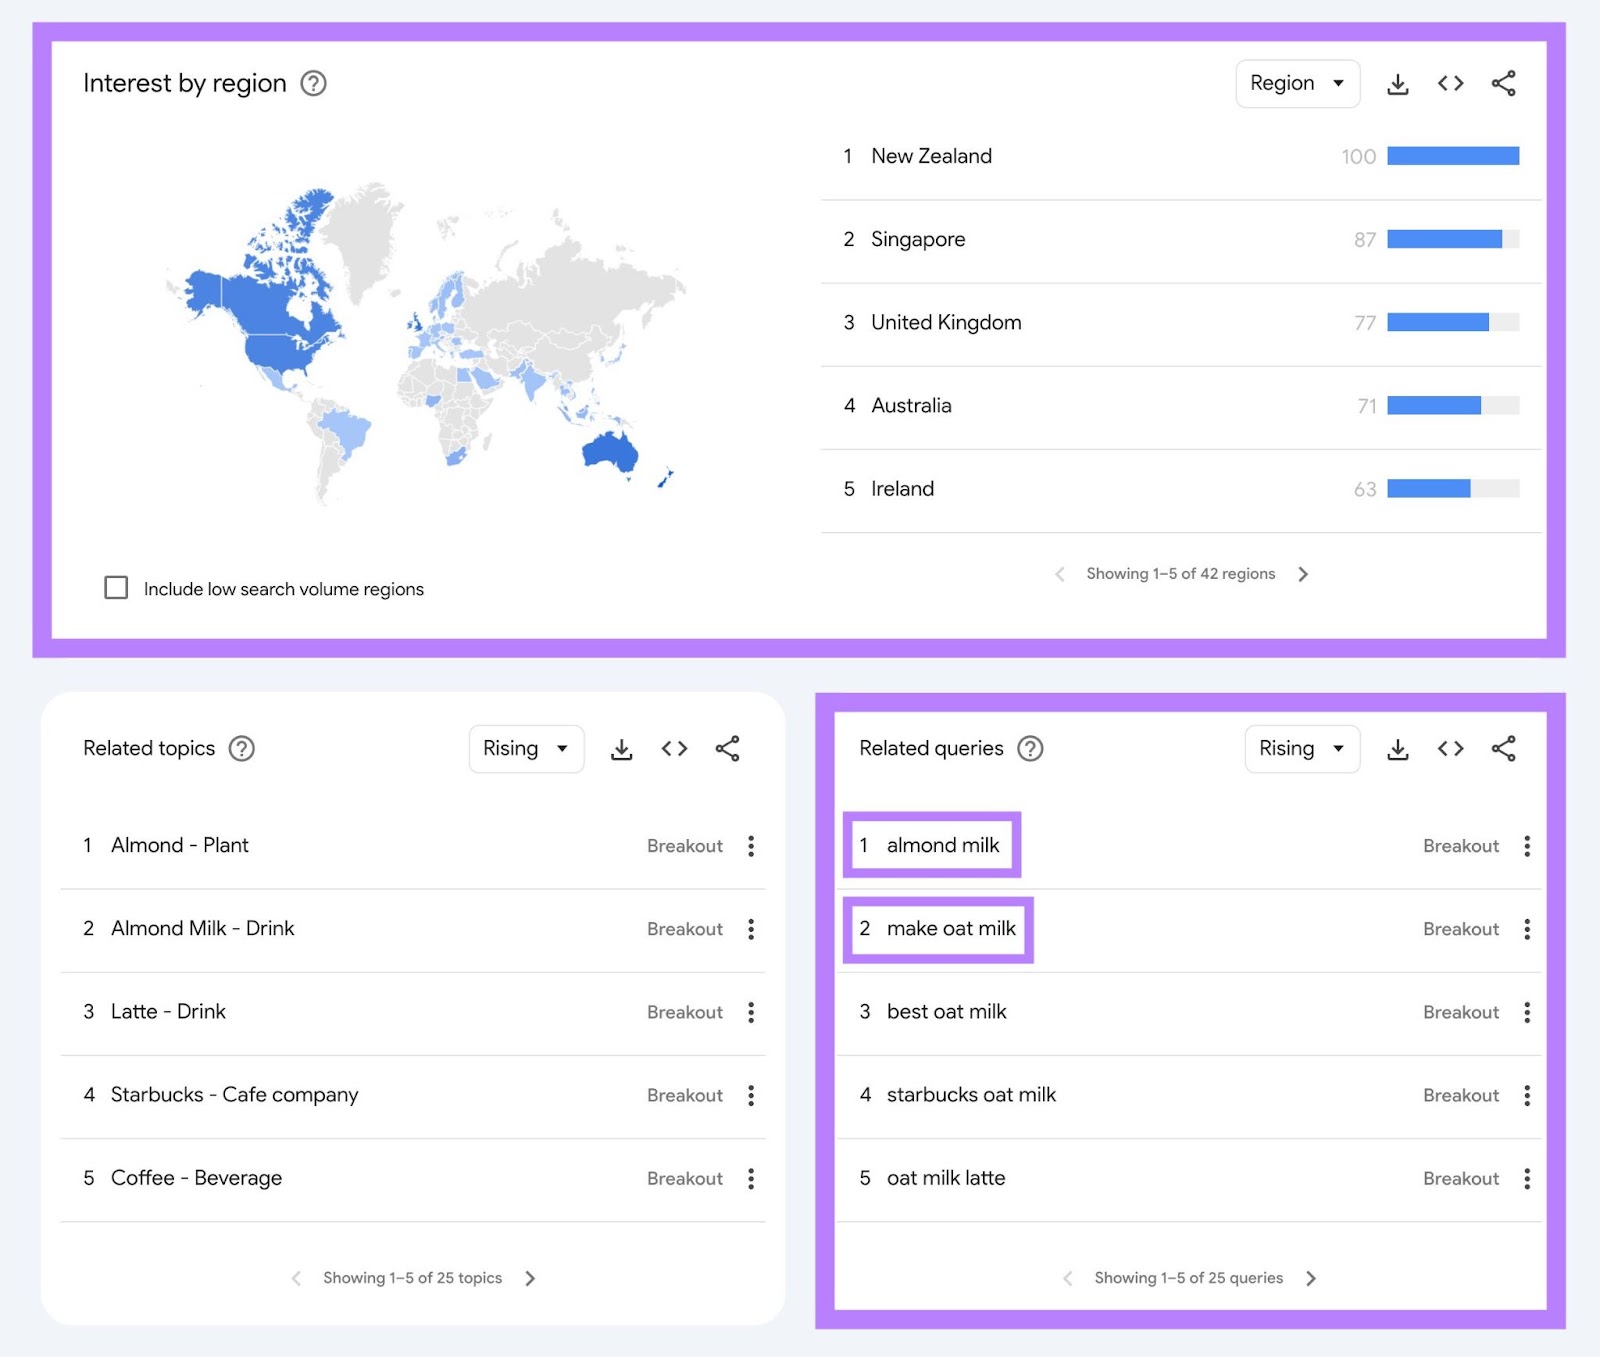Share the Related queries list
The image size is (1600, 1357).
(x=1503, y=748)
